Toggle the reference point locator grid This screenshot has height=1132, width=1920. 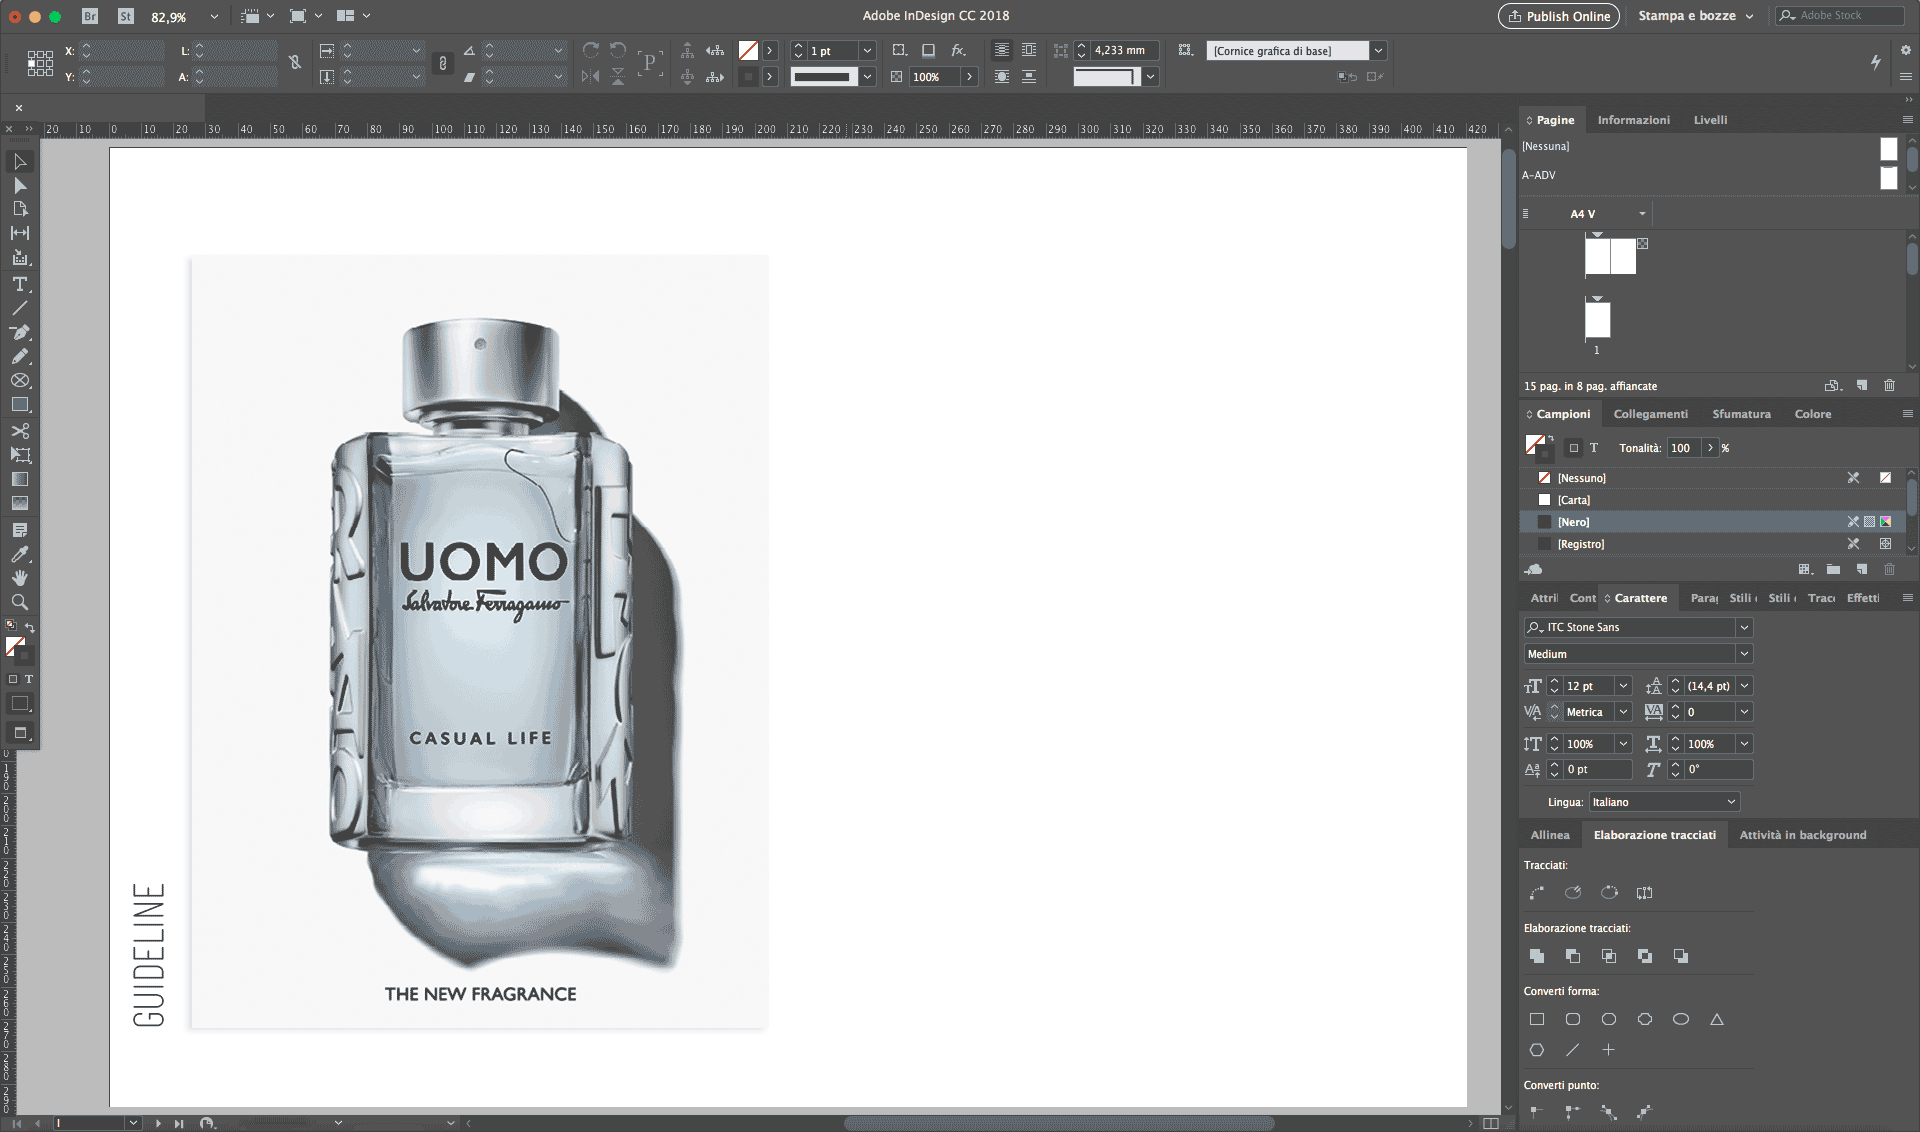[x=40, y=63]
